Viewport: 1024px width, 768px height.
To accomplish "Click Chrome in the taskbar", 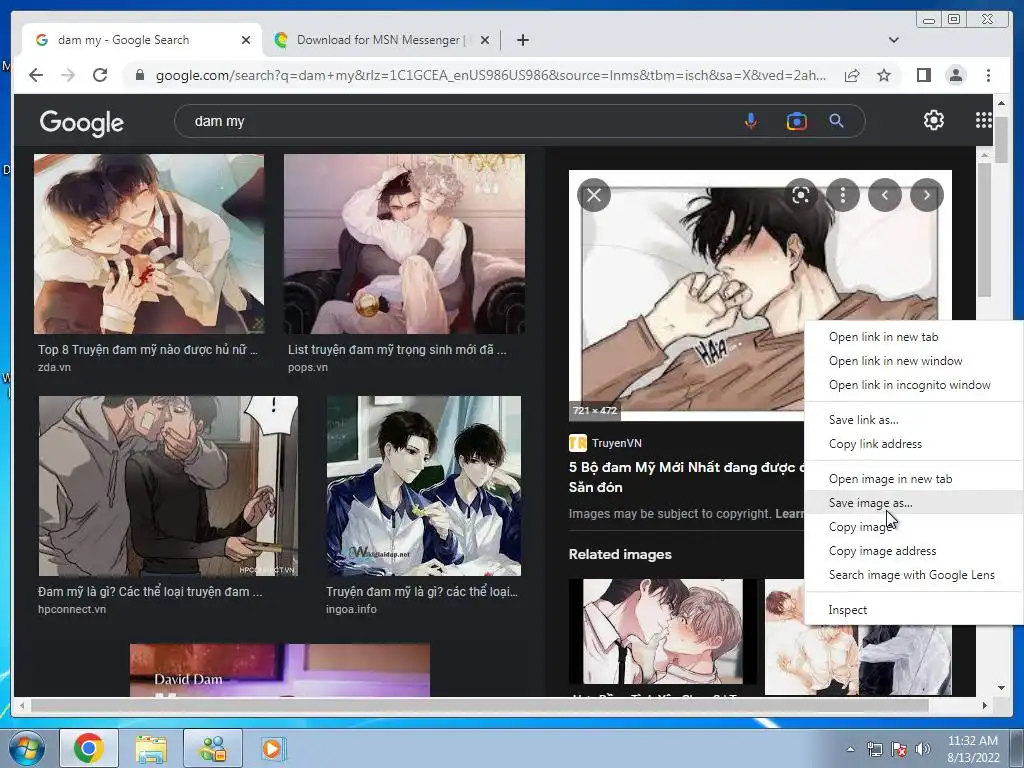I will pyautogui.click(x=89, y=748).
